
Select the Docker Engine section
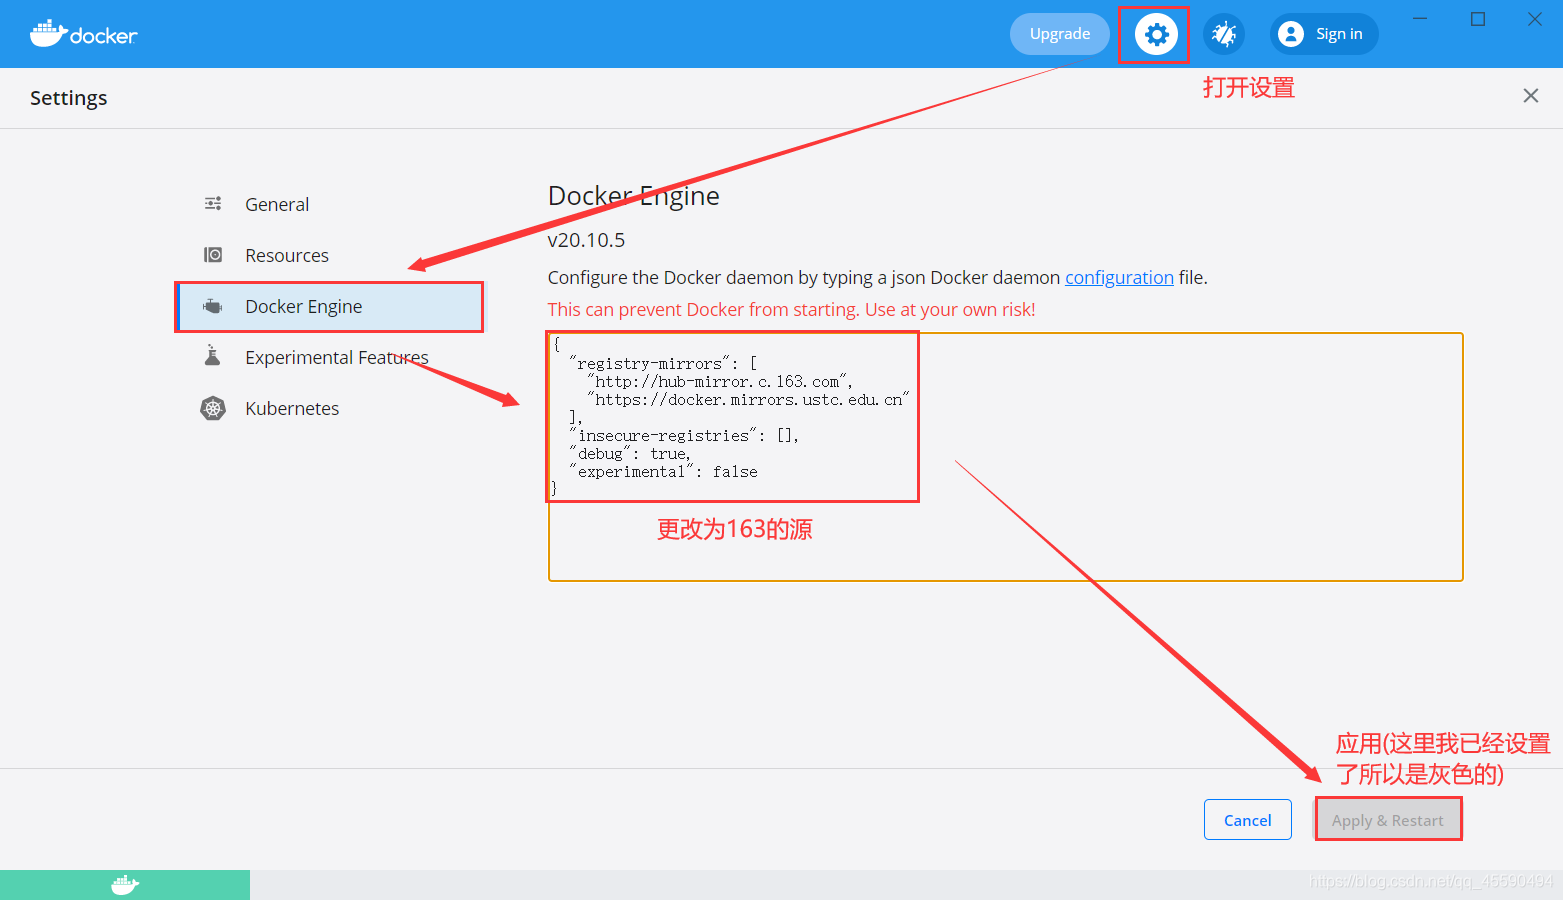point(330,306)
